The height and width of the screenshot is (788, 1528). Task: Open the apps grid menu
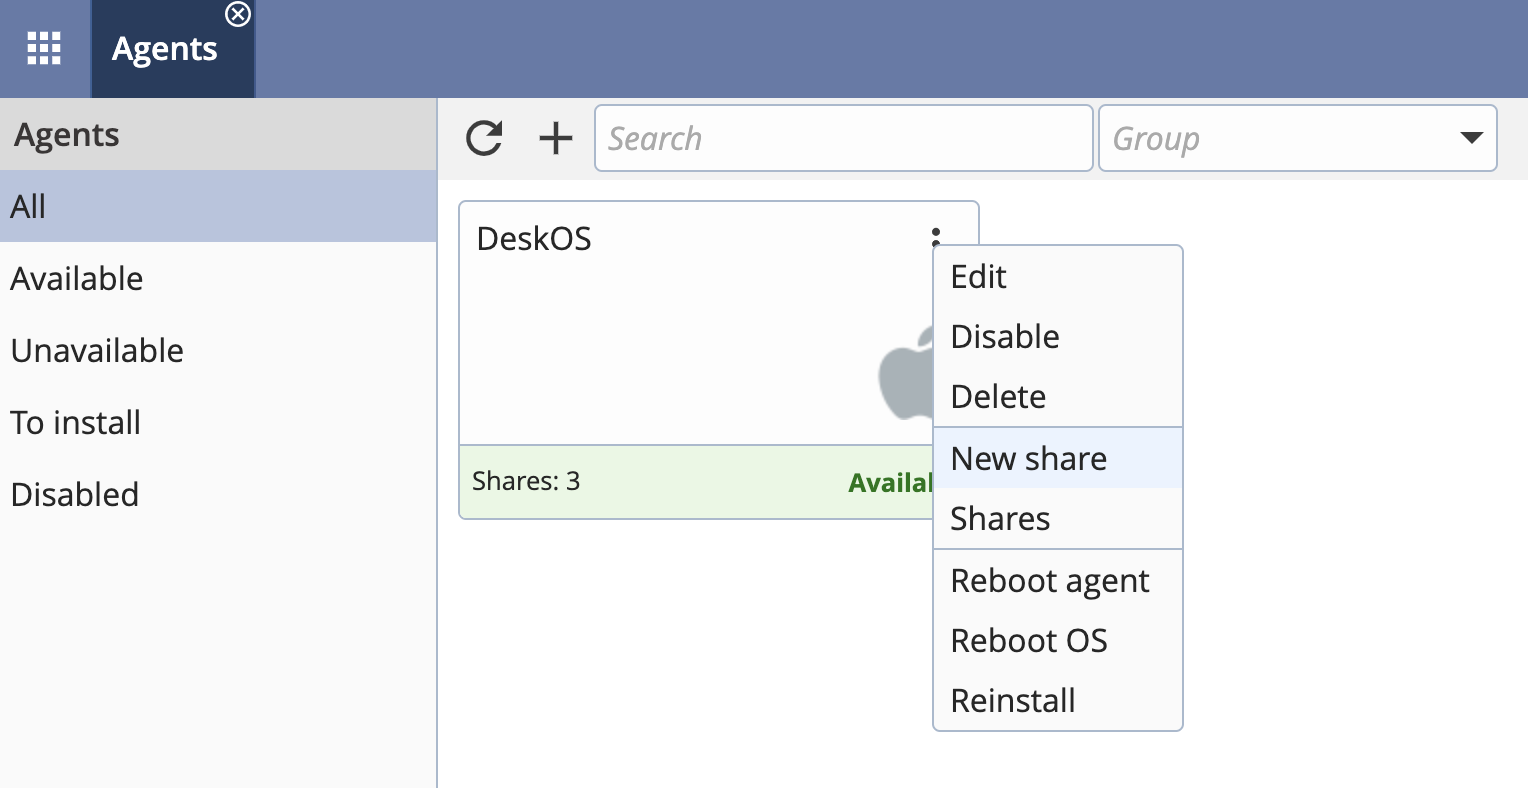tap(44, 47)
